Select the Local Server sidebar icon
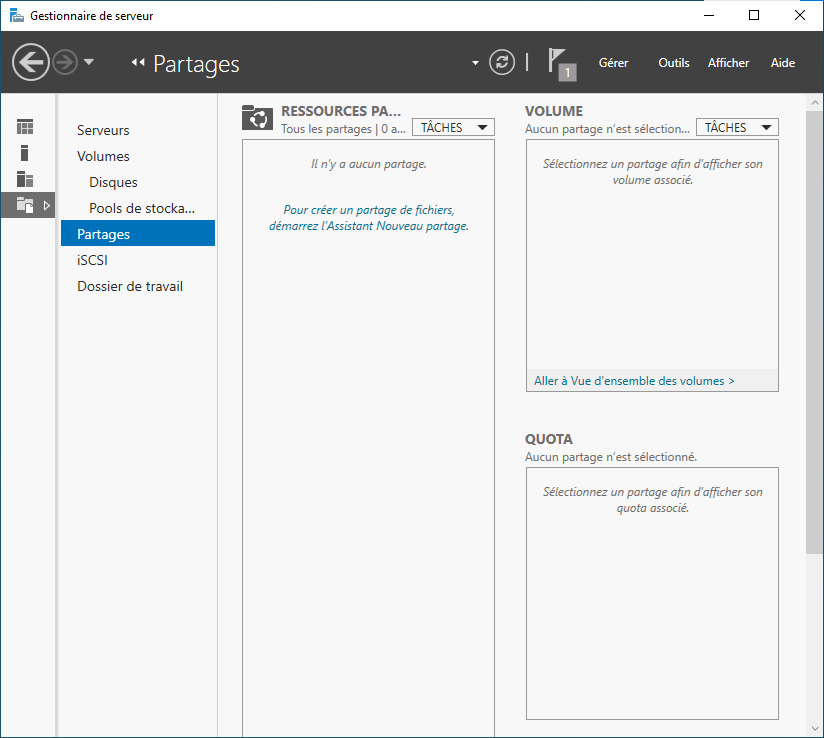The height and width of the screenshot is (738, 824). pos(25,153)
